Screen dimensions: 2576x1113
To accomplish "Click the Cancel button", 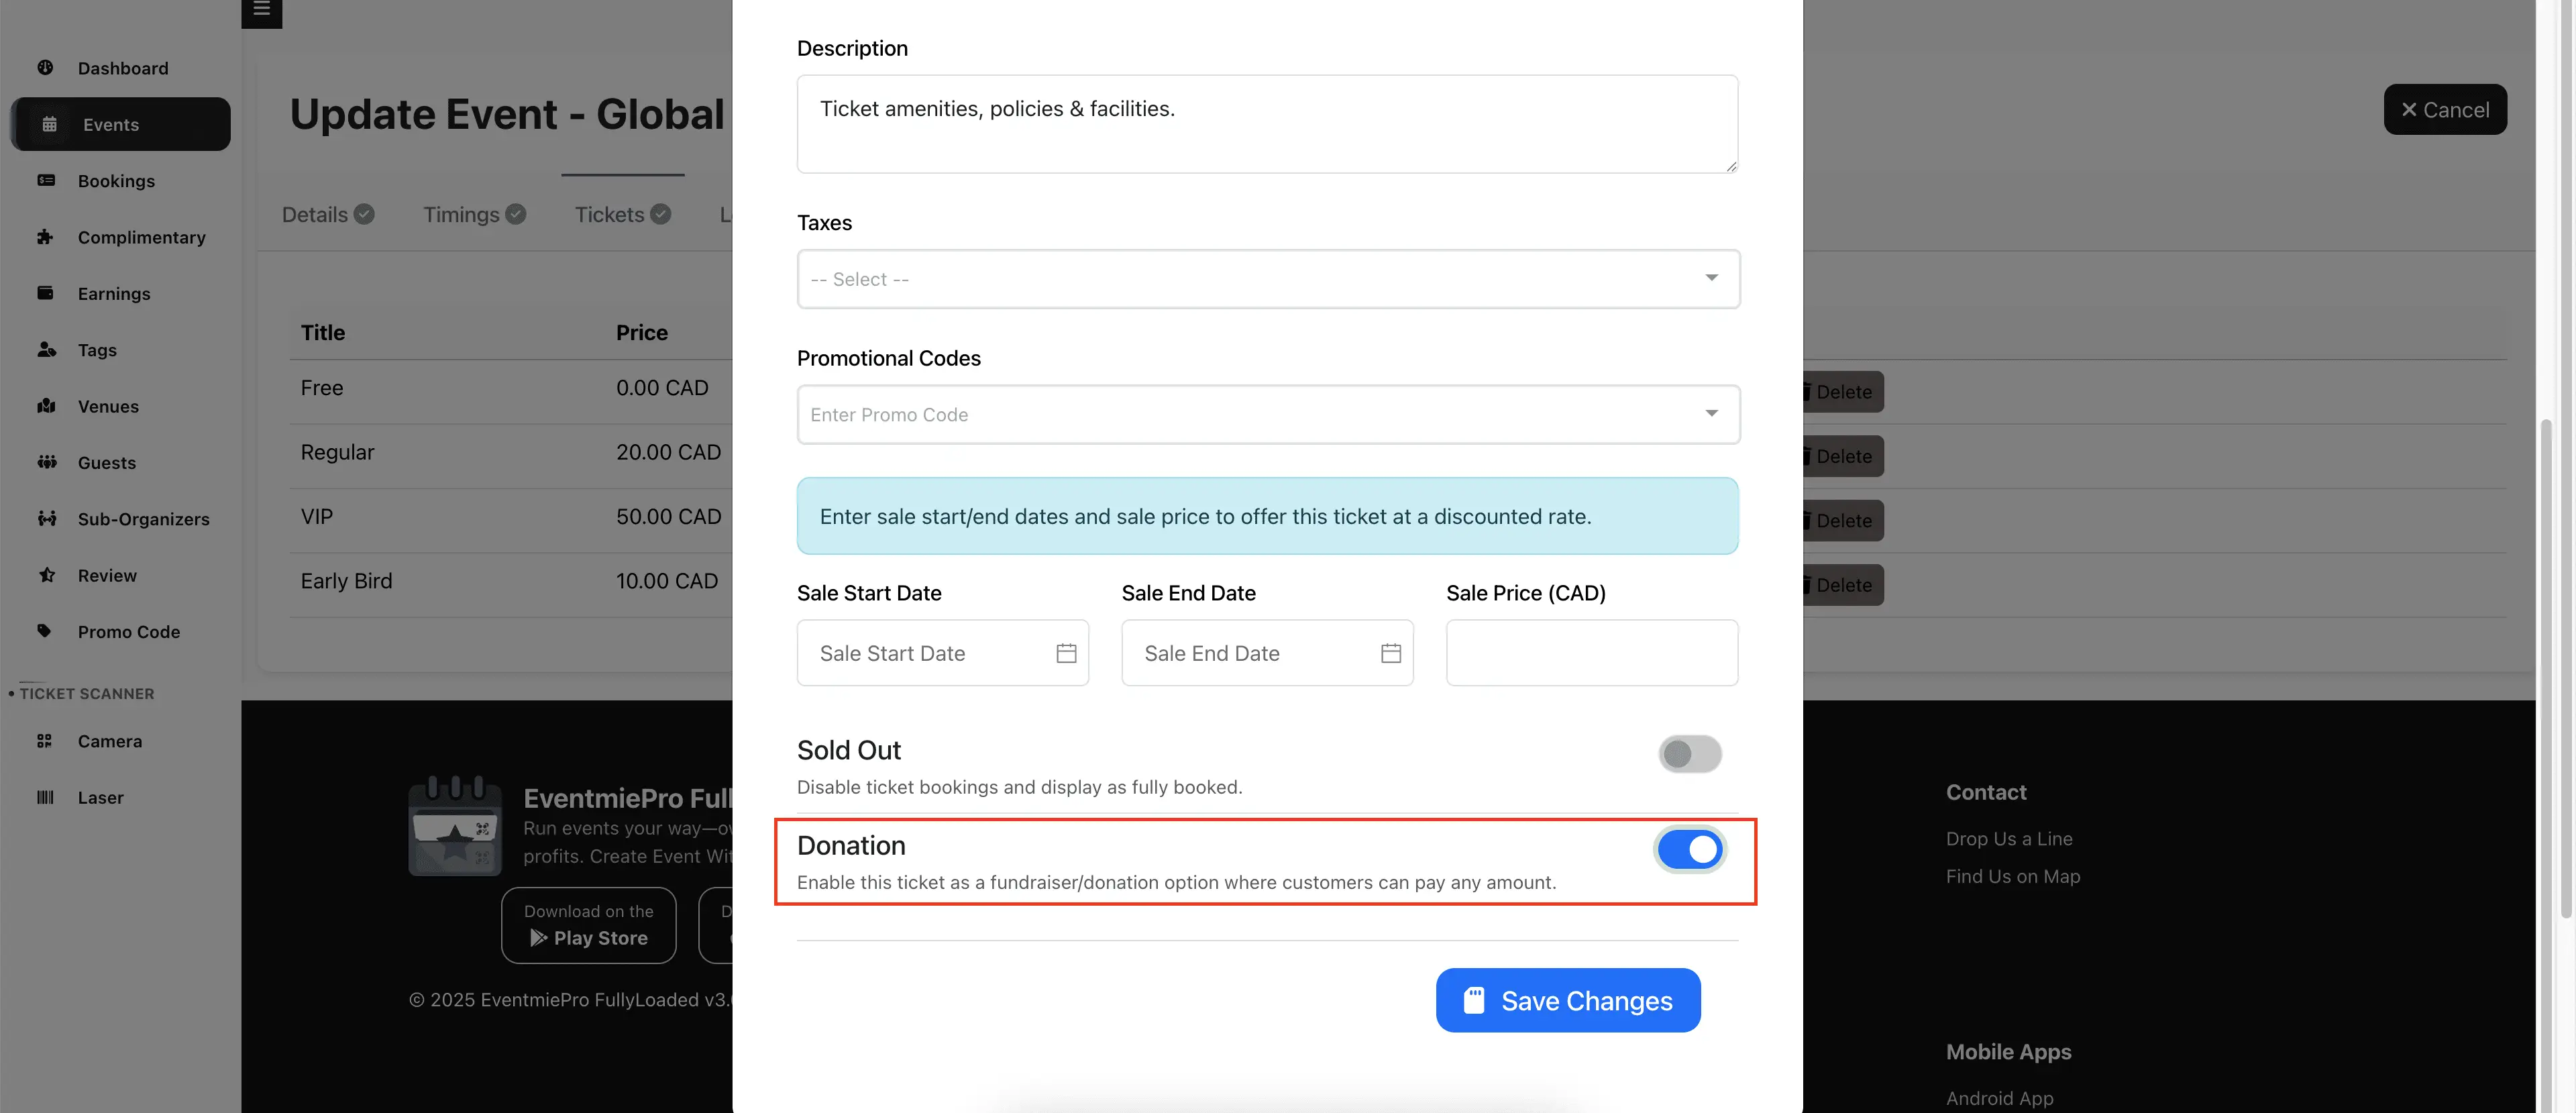I will [x=2444, y=110].
